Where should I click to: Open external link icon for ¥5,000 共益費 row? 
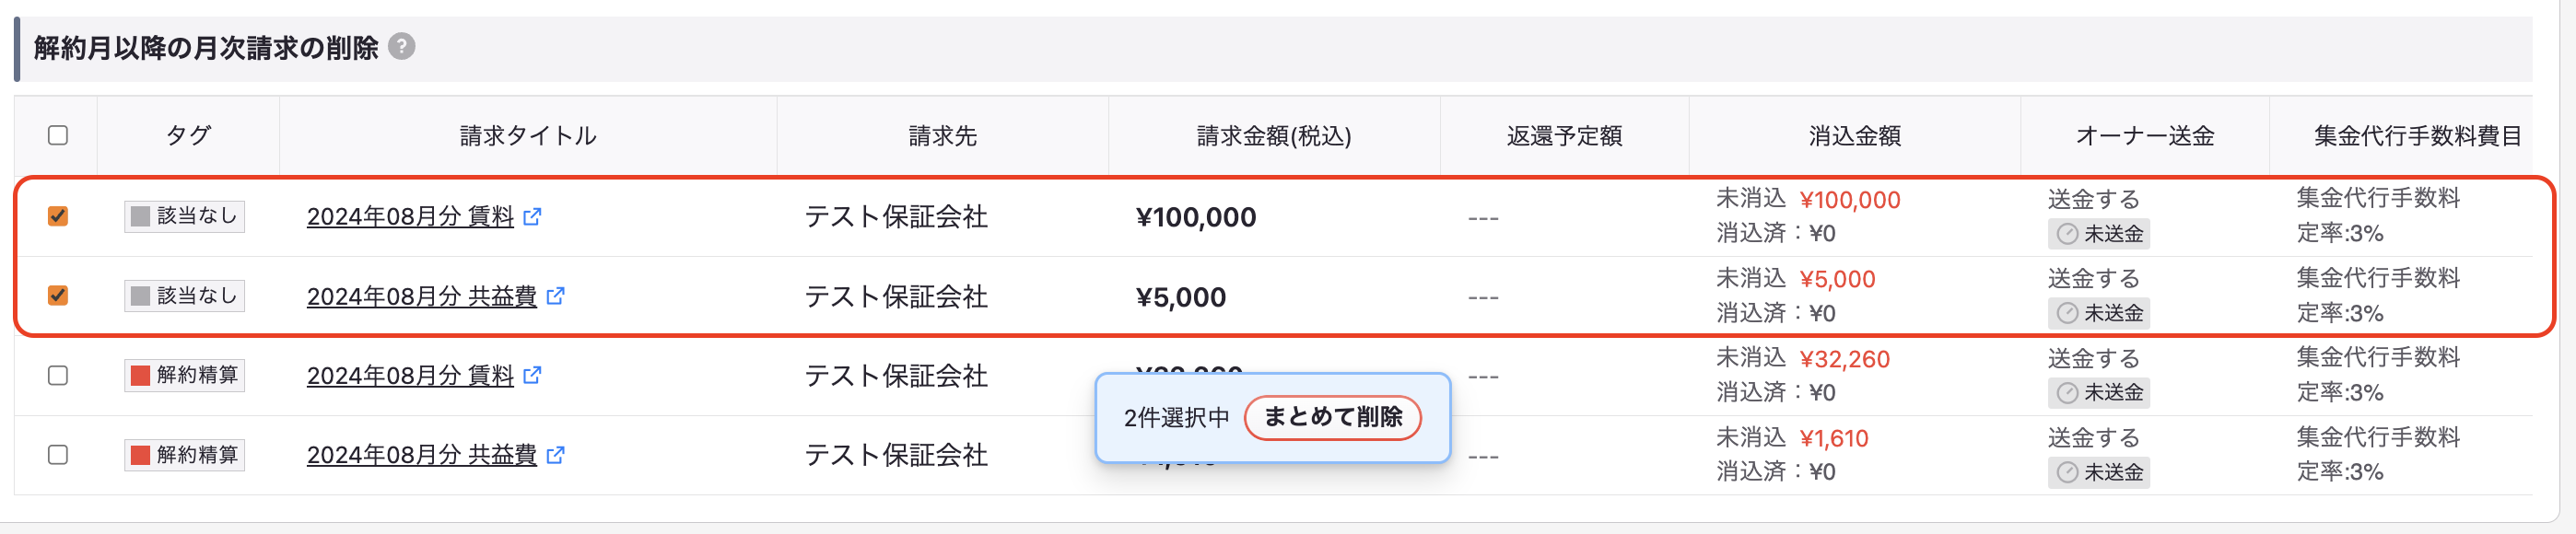[x=556, y=296]
